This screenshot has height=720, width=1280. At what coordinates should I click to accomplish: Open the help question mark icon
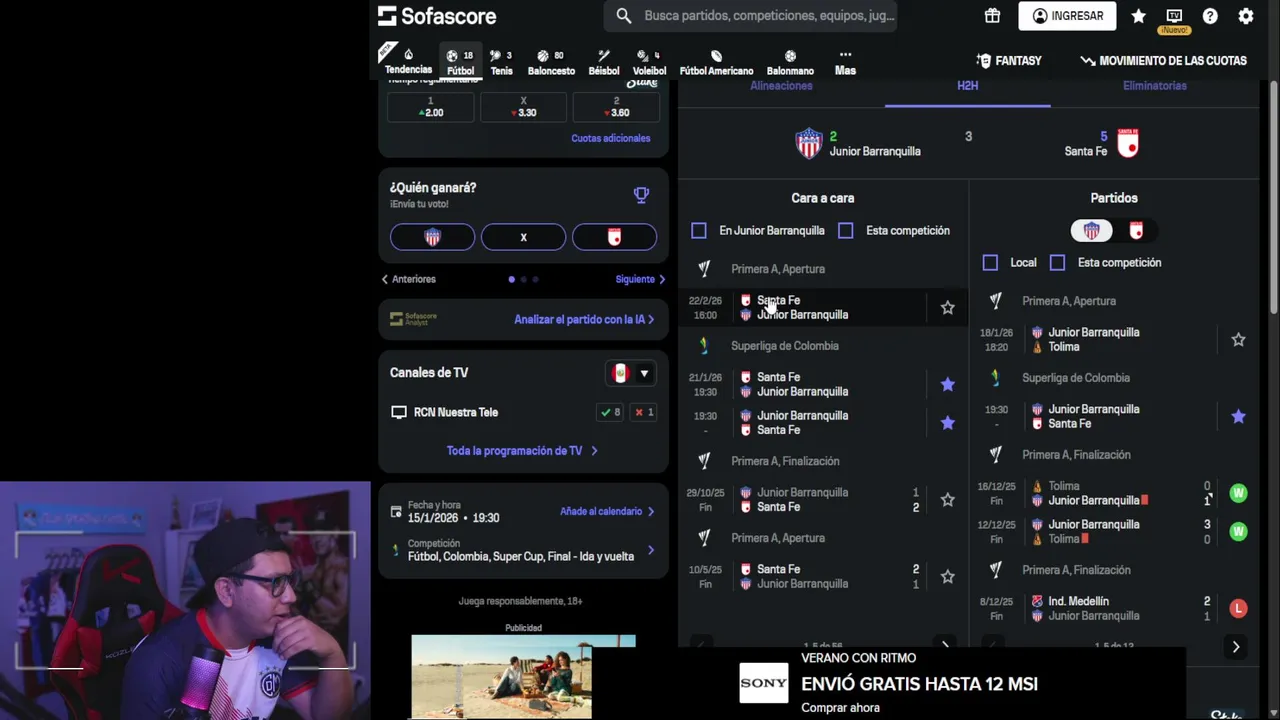(x=1210, y=16)
